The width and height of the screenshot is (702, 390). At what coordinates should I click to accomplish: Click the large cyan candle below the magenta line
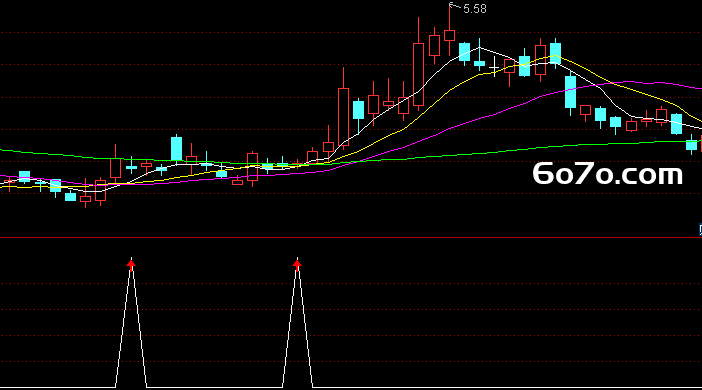coord(570,92)
